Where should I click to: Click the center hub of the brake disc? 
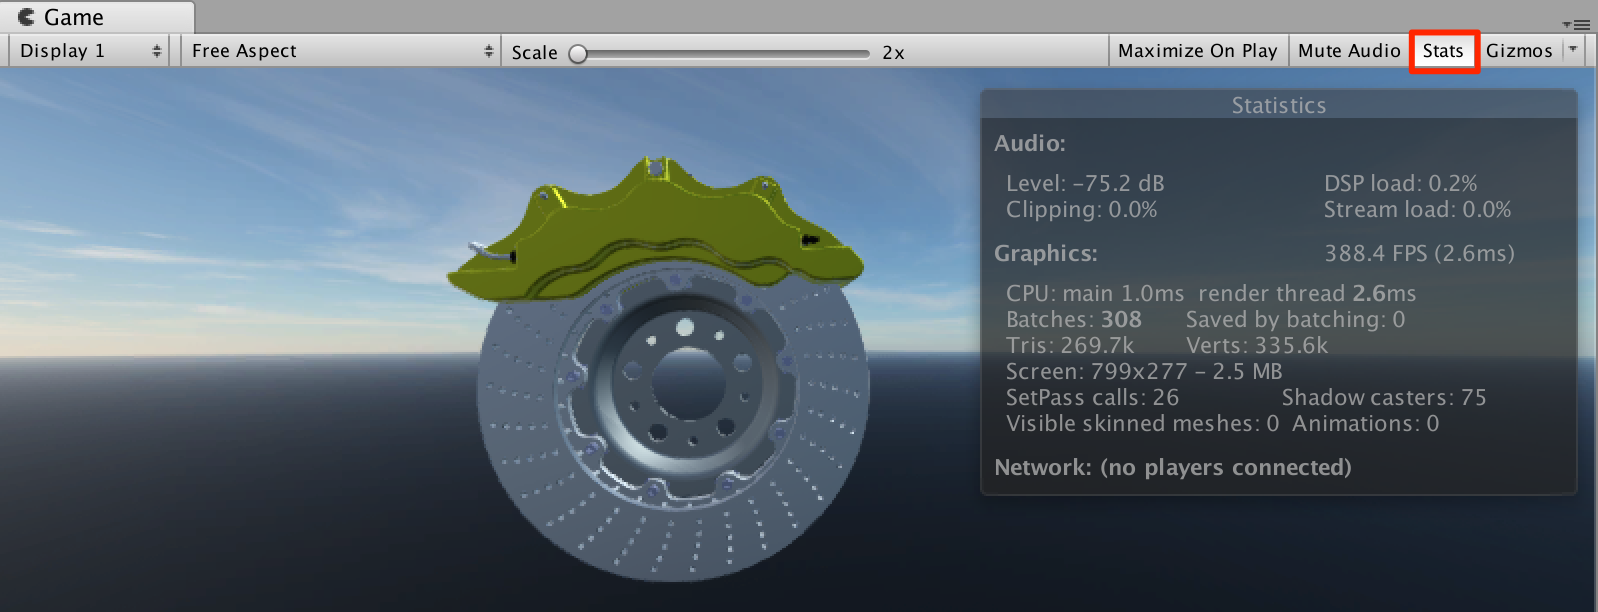tap(688, 385)
